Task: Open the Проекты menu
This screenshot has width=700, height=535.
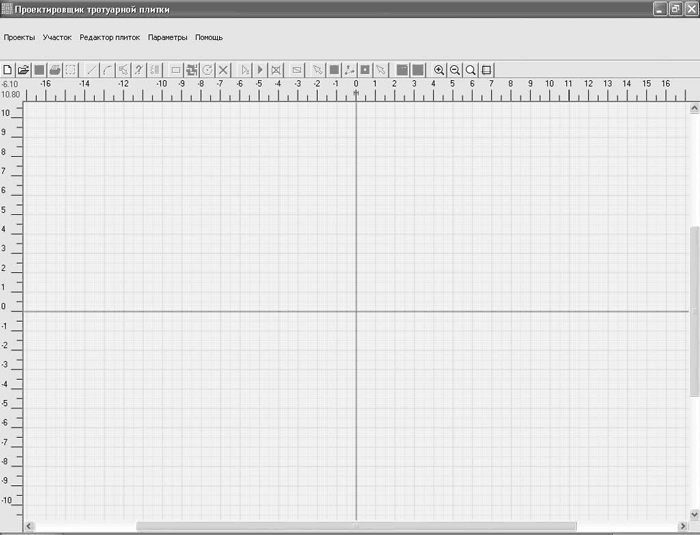Action: pyautogui.click(x=19, y=38)
